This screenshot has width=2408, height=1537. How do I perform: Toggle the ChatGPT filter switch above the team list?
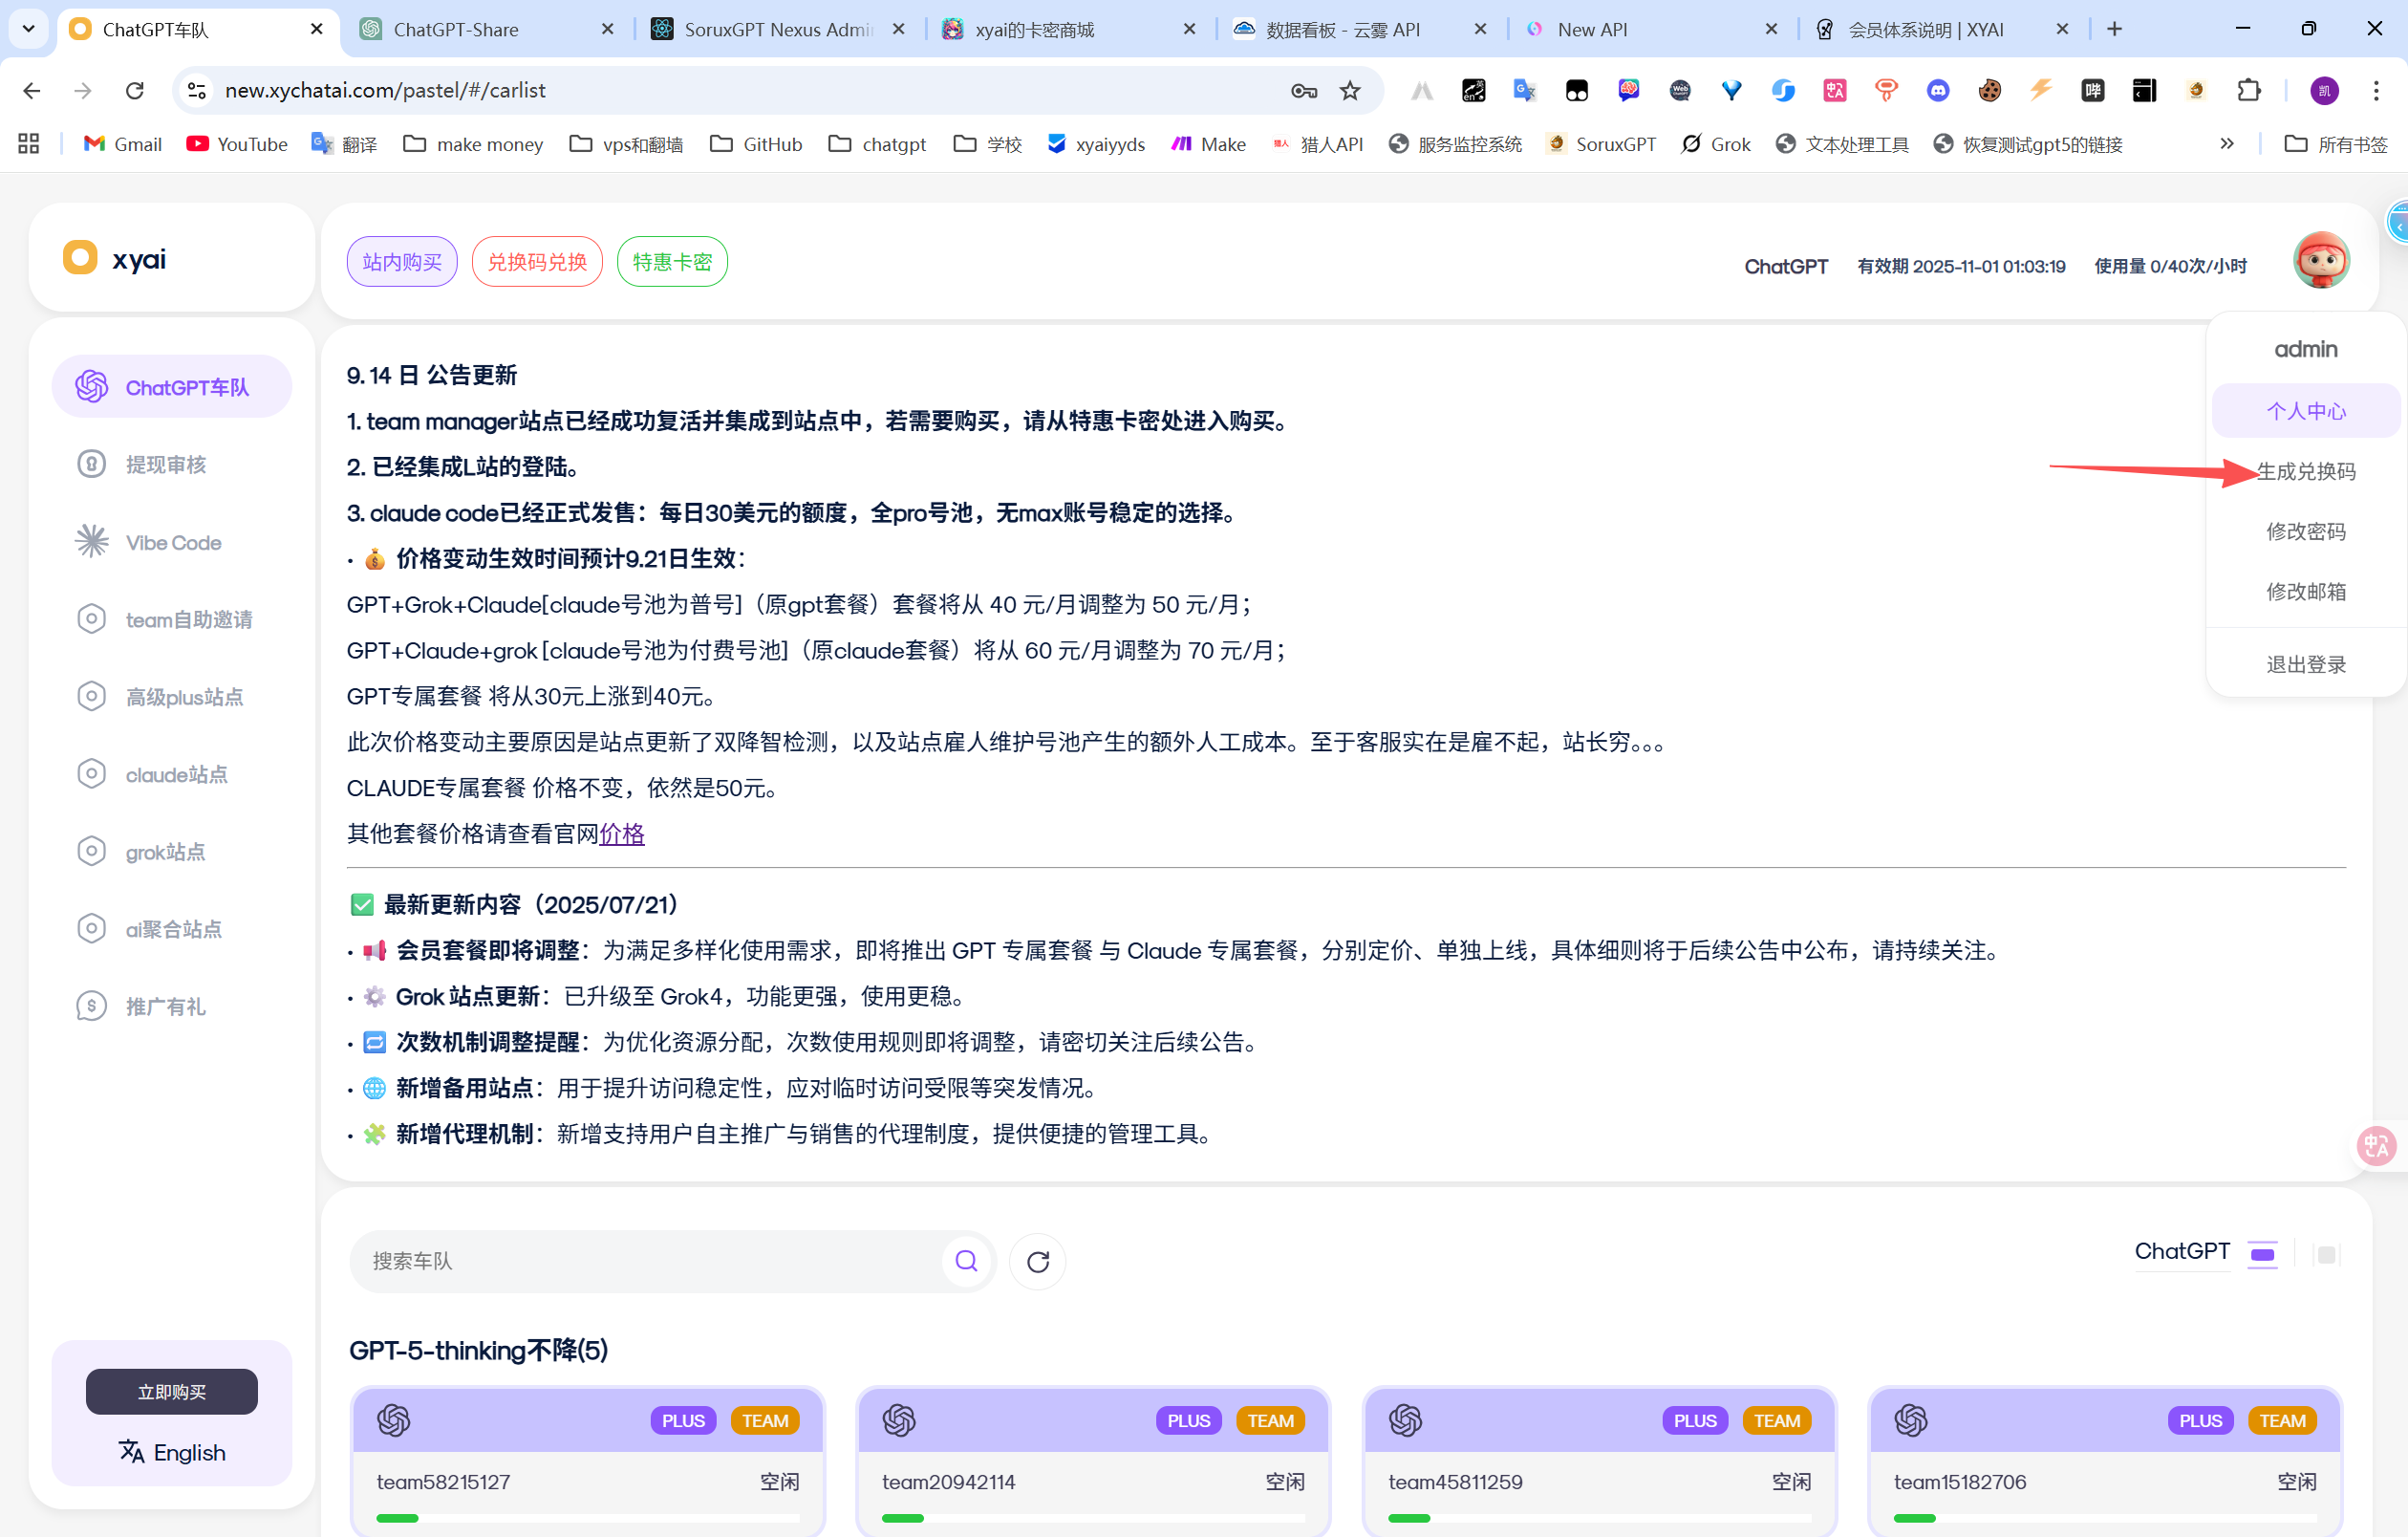tap(2263, 1254)
